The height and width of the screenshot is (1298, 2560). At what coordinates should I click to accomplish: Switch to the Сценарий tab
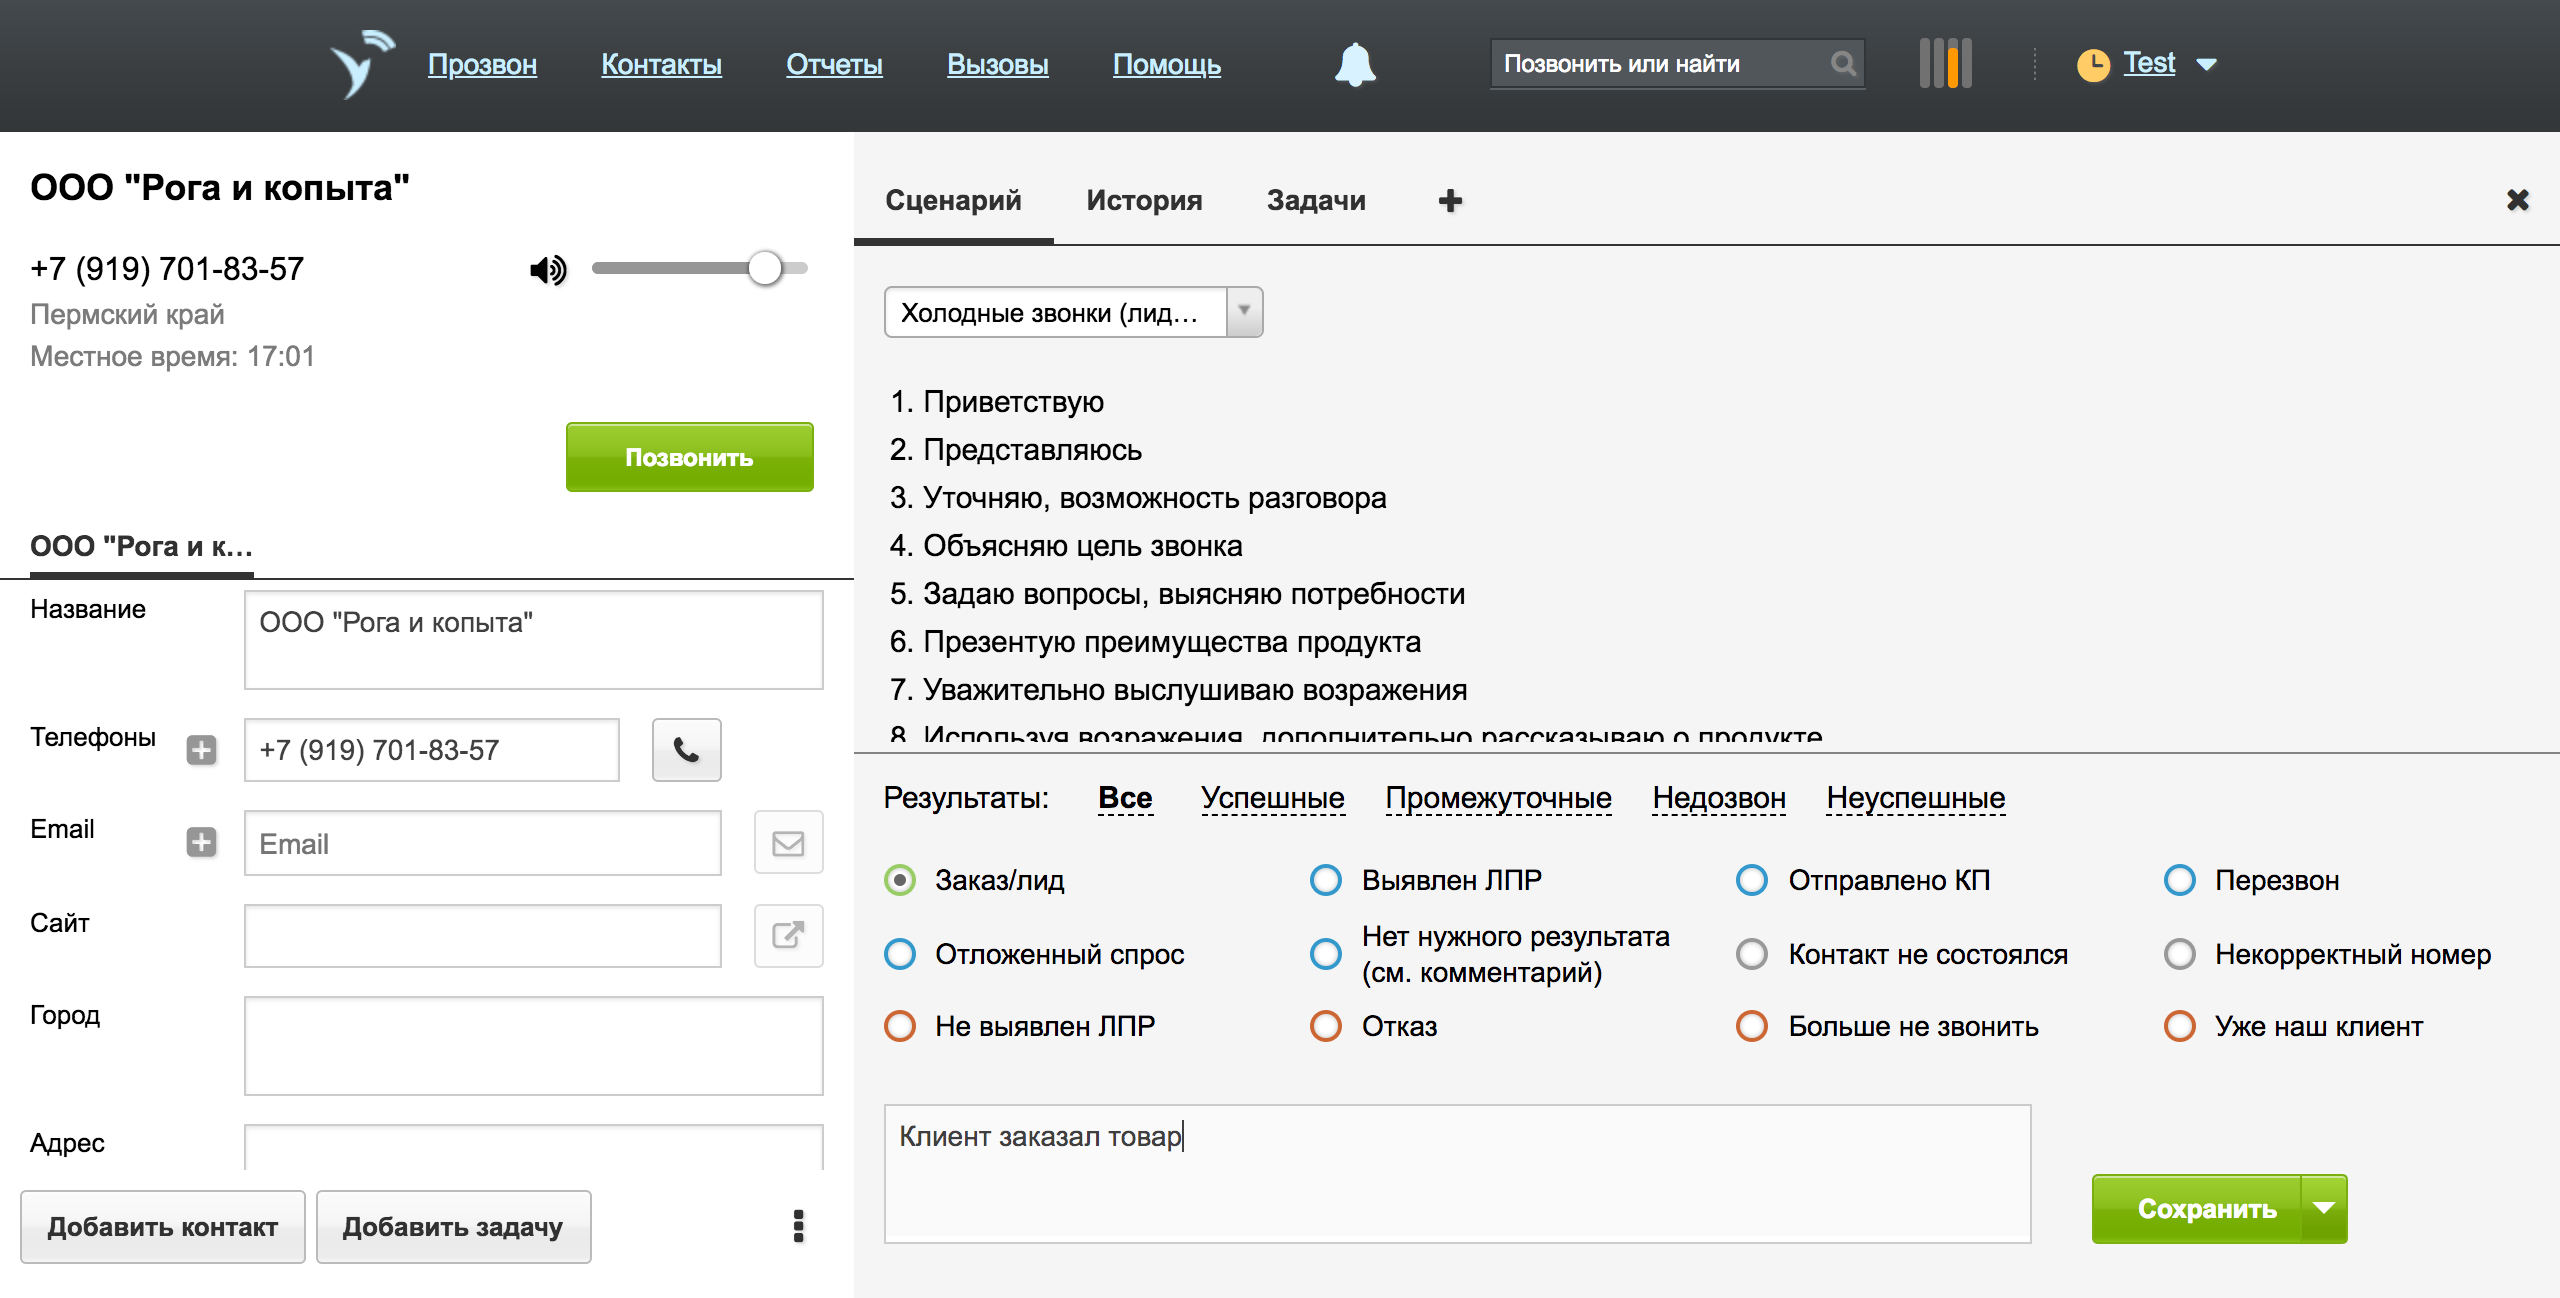[x=953, y=200]
